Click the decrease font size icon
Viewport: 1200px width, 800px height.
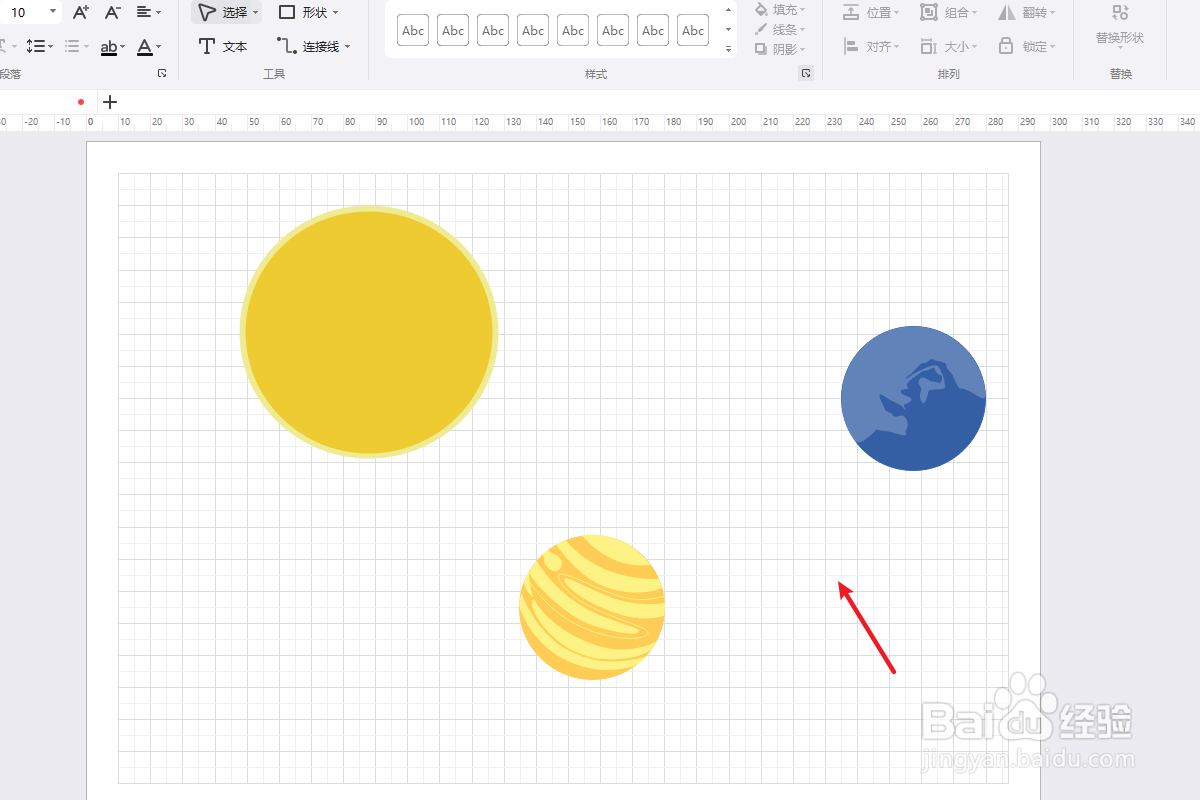click(x=113, y=12)
